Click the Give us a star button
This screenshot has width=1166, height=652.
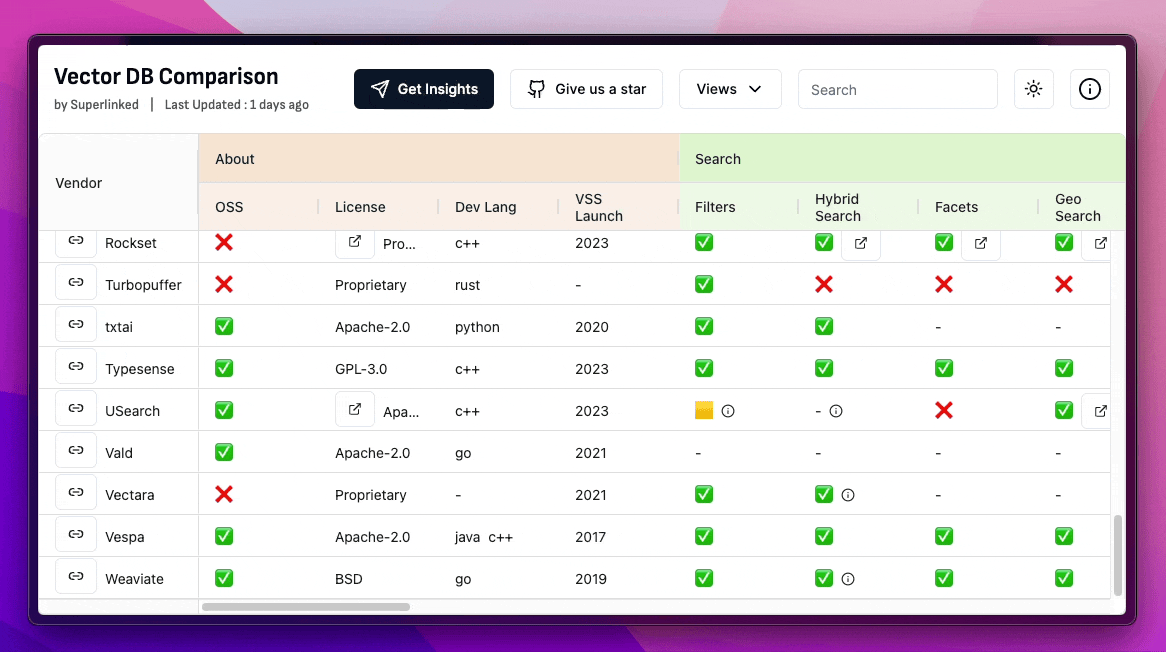[x=587, y=89]
